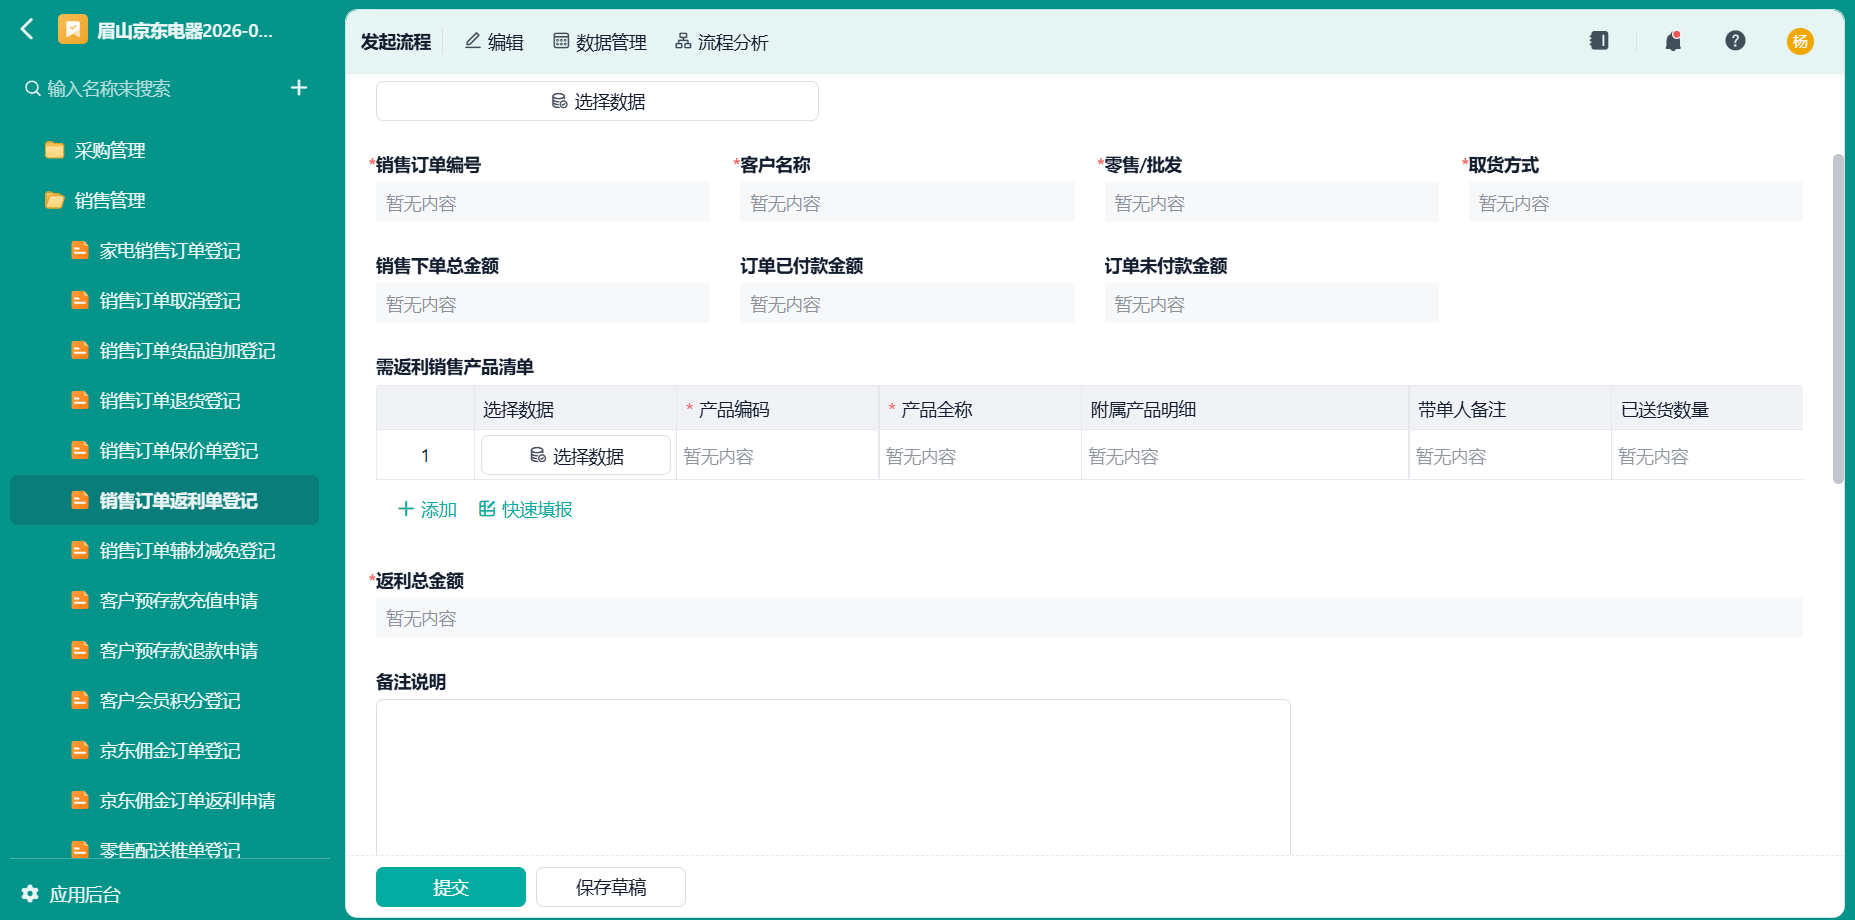Open the help question mark icon
1855x920 pixels.
pyautogui.click(x=1735, y=41)
